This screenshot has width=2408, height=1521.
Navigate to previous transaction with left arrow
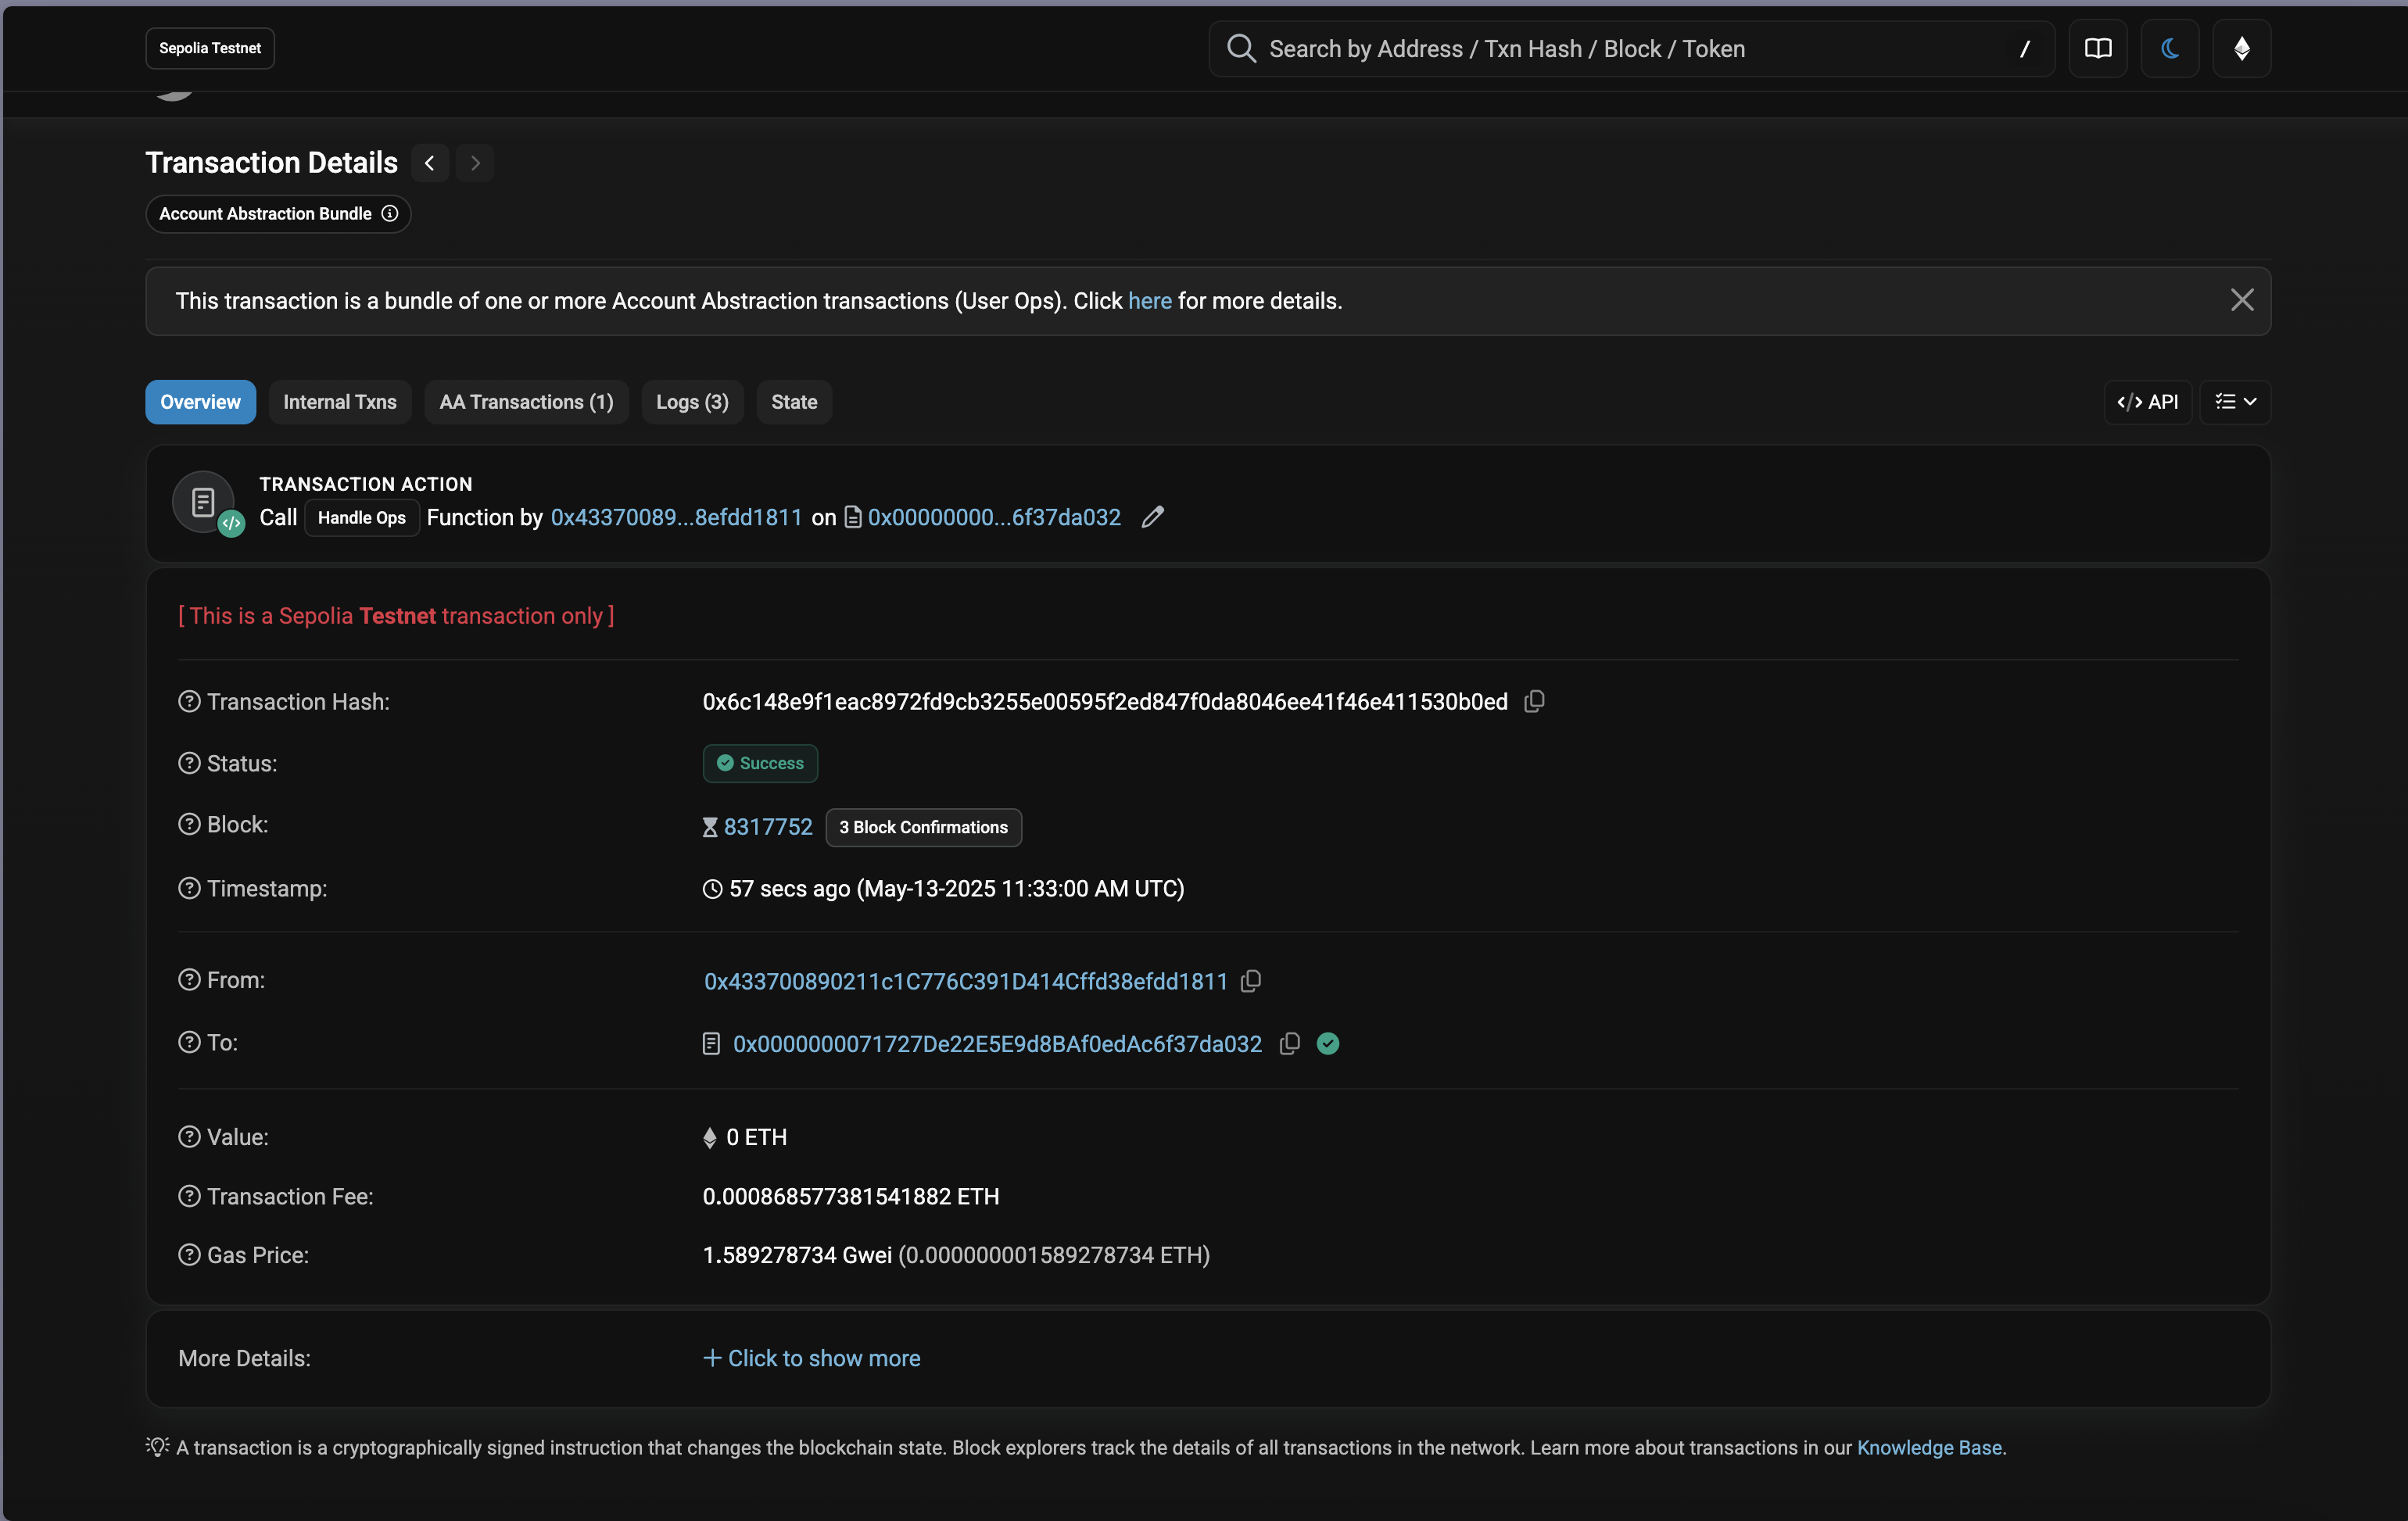click(429, 162)
